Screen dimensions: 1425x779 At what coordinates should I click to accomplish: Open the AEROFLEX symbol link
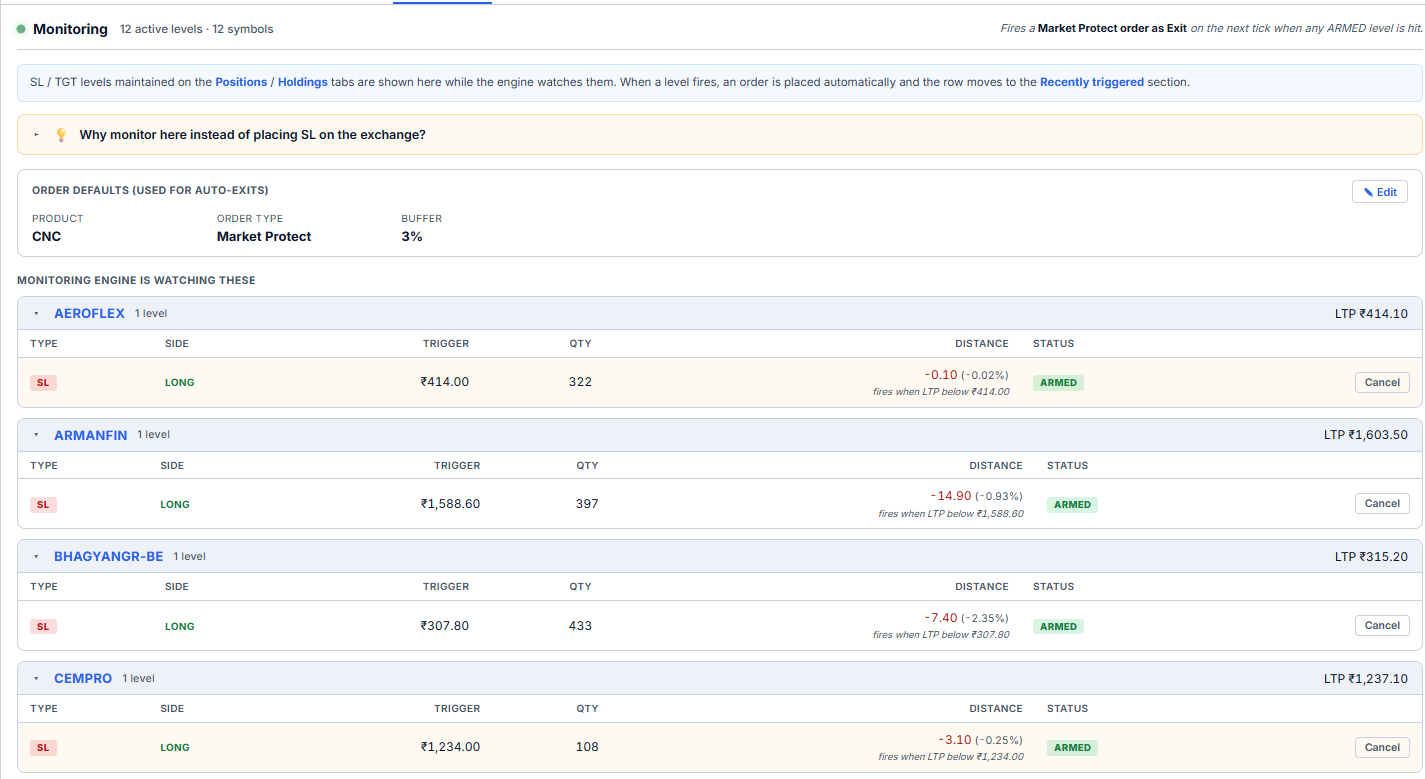tap(89, 313)
